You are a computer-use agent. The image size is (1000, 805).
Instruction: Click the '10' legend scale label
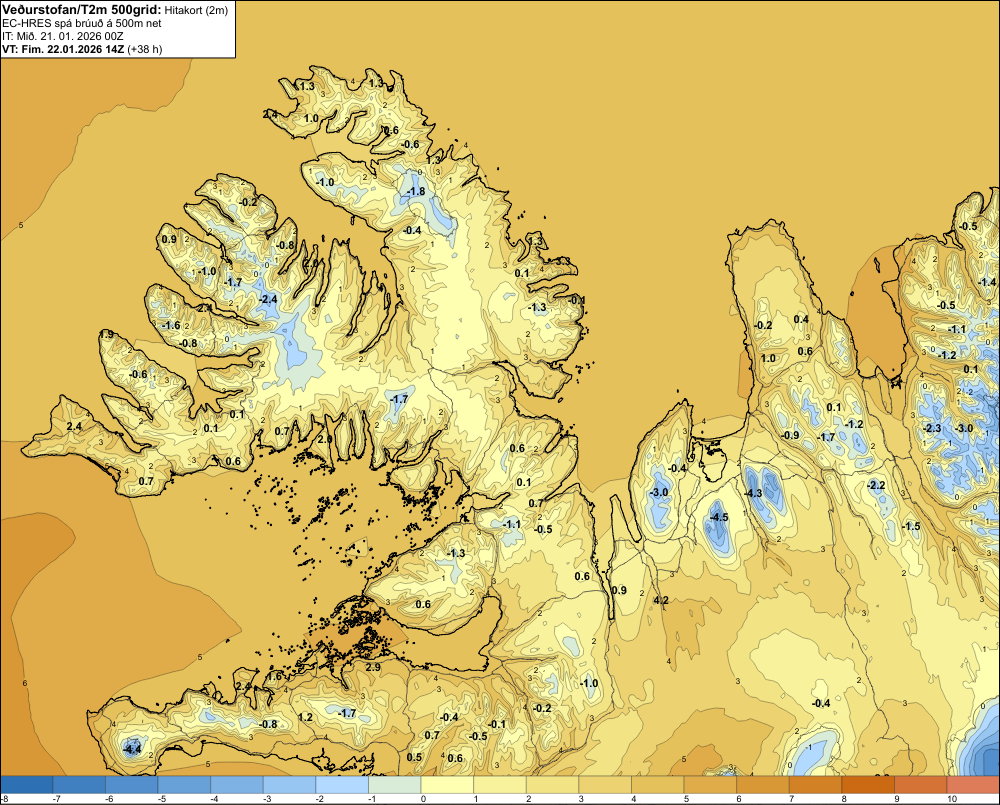952,799
